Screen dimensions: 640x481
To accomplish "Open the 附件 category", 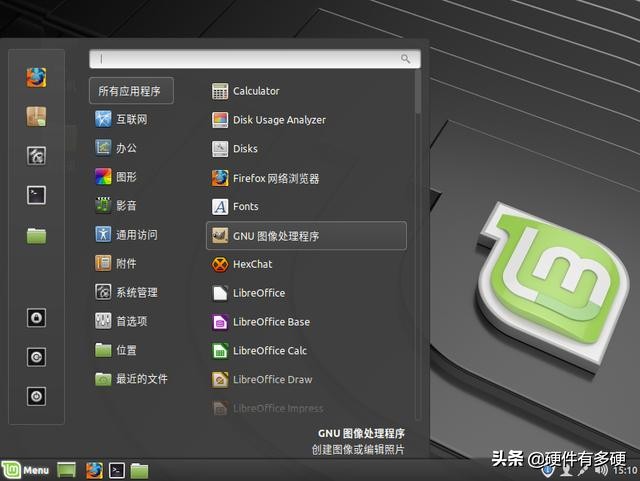I will coord(116,263).
